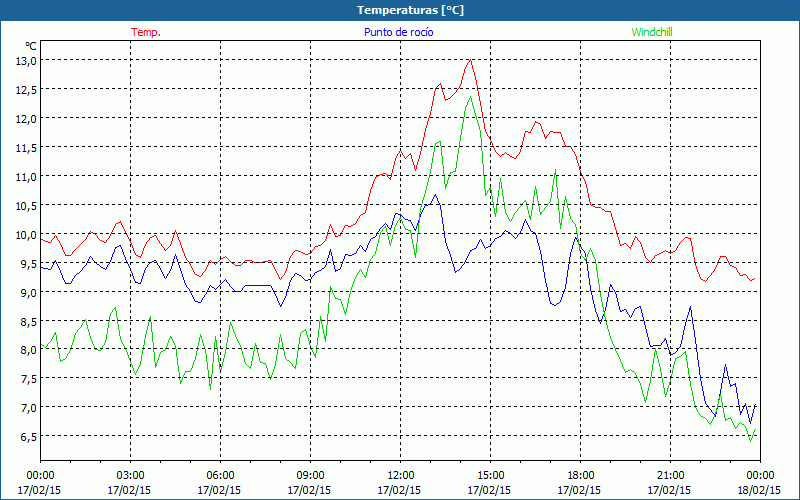The width and height of the screenshot is (800, 500).
Task: Click the 12,5 y-axis value
Action: pyautogui.click(x=27, y=89)
